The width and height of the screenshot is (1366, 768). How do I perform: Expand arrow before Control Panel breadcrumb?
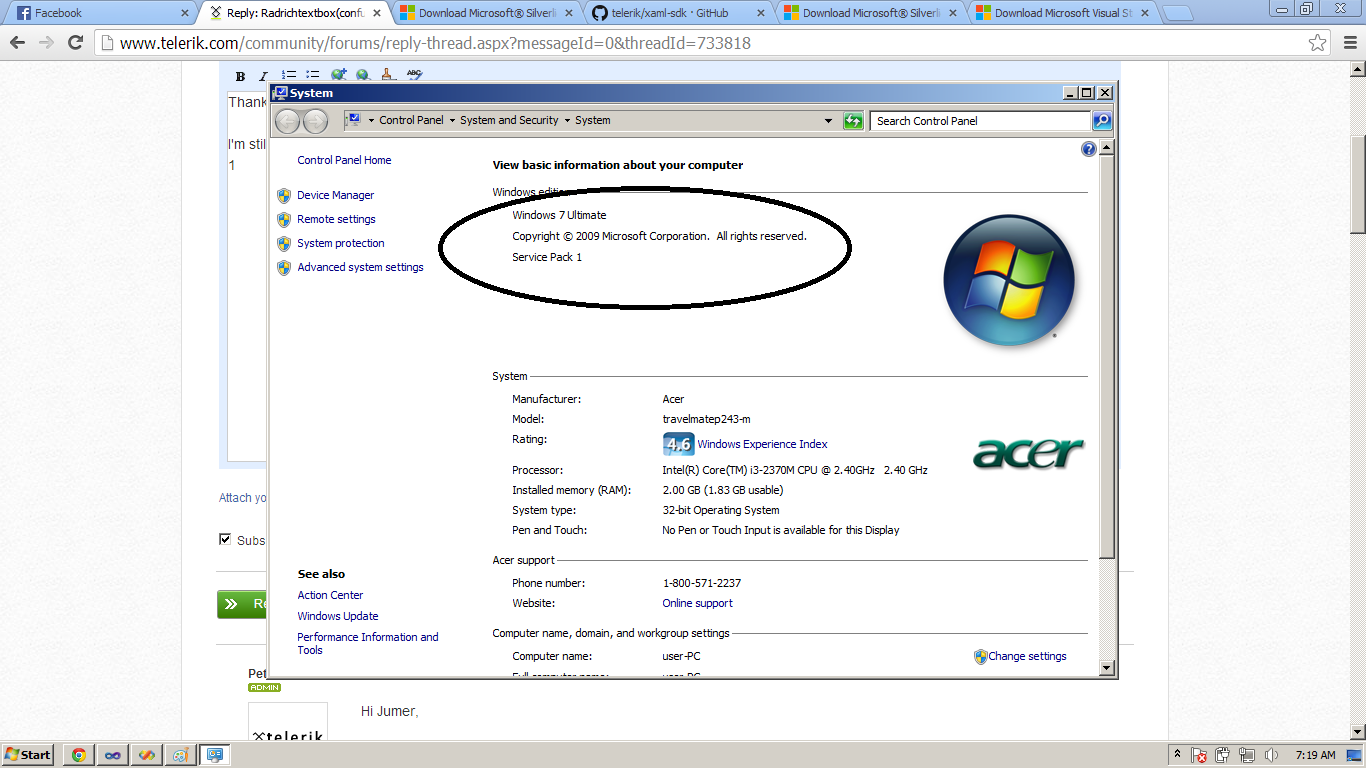(371, 121)
